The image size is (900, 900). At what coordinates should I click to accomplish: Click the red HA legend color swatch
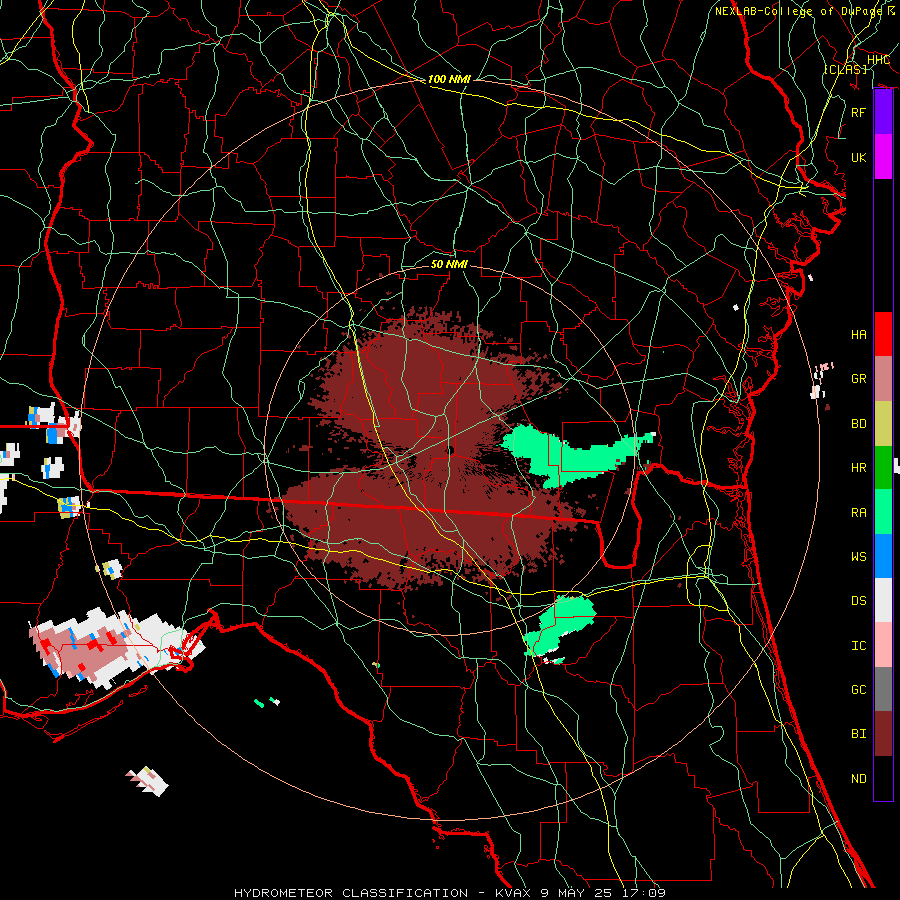click(x=883, y=334)
